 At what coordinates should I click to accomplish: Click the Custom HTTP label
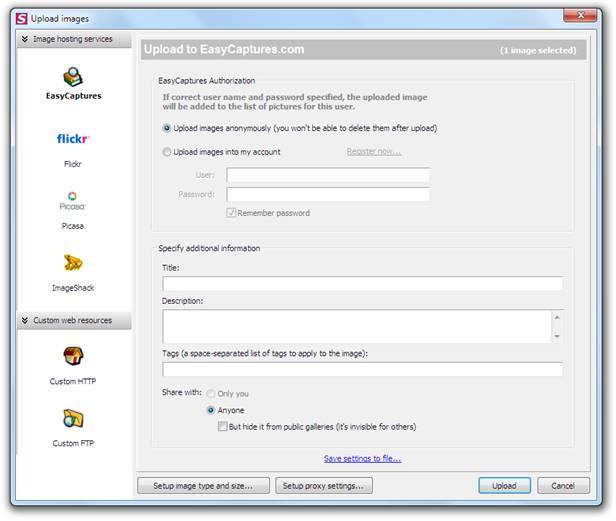pyautogui.click(x=73, y=381)
